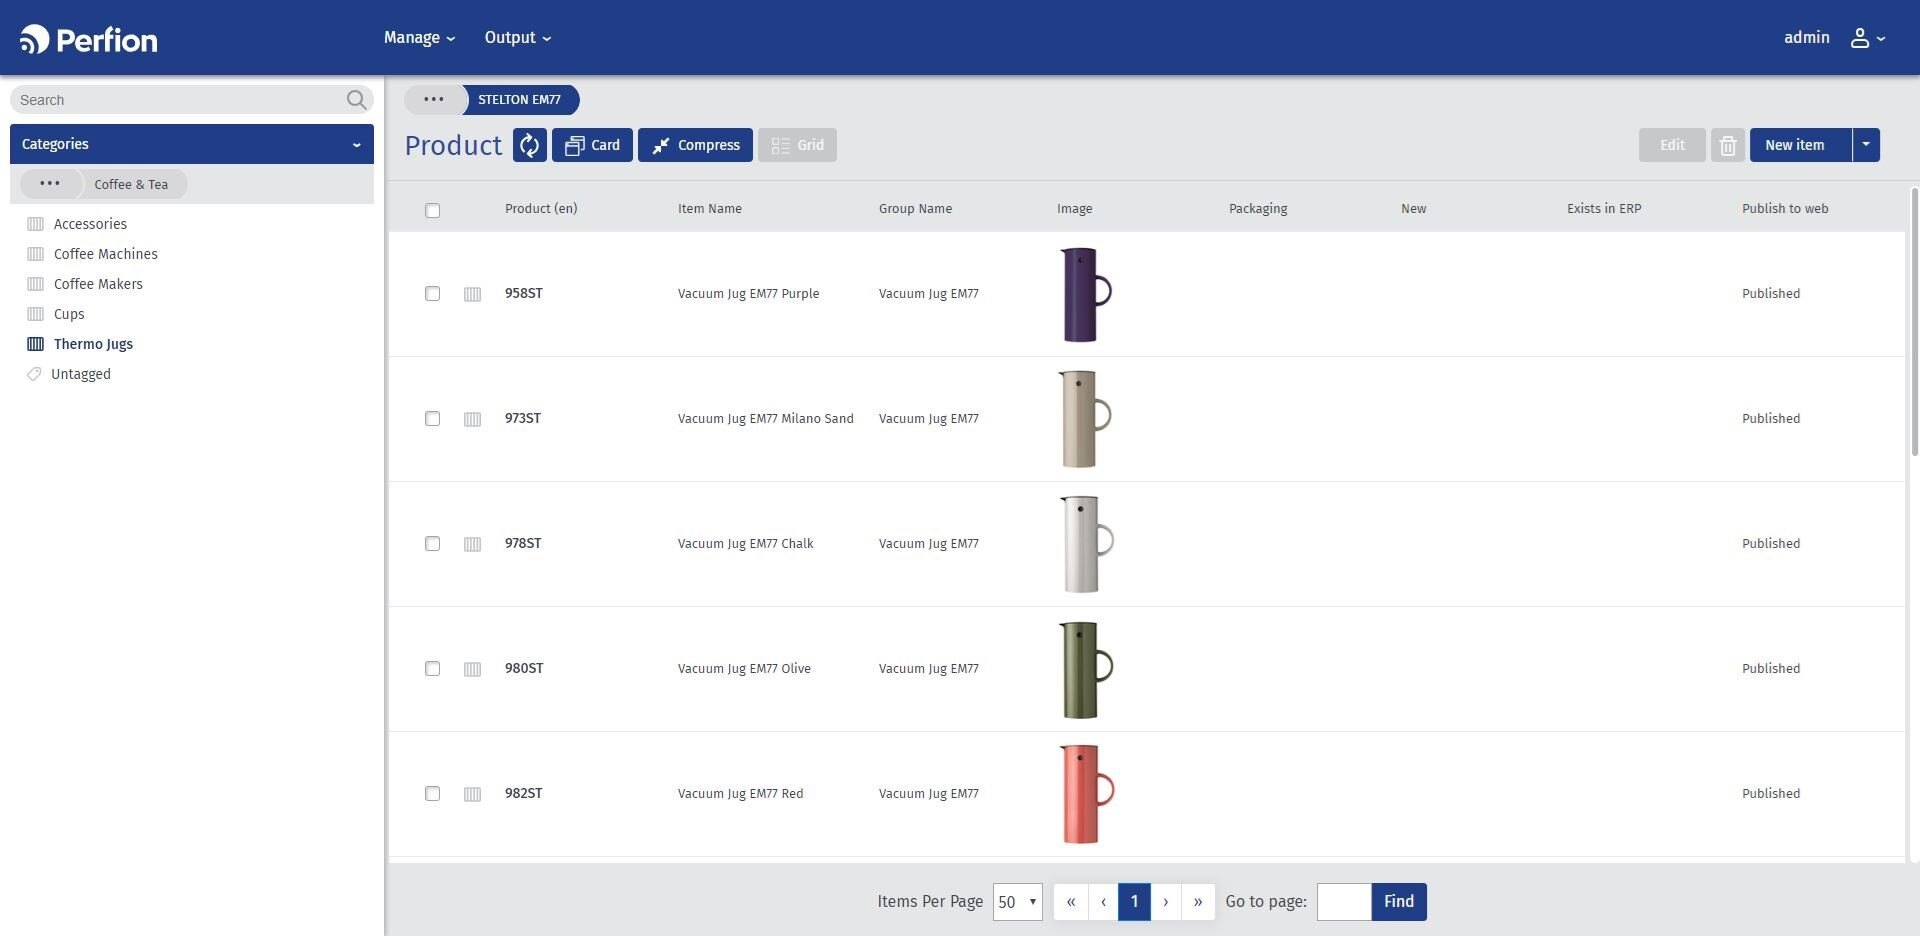The width and height of the screenshot is (1920, 936).
Task: Click the Perfion logo
Action: point(88,37)
